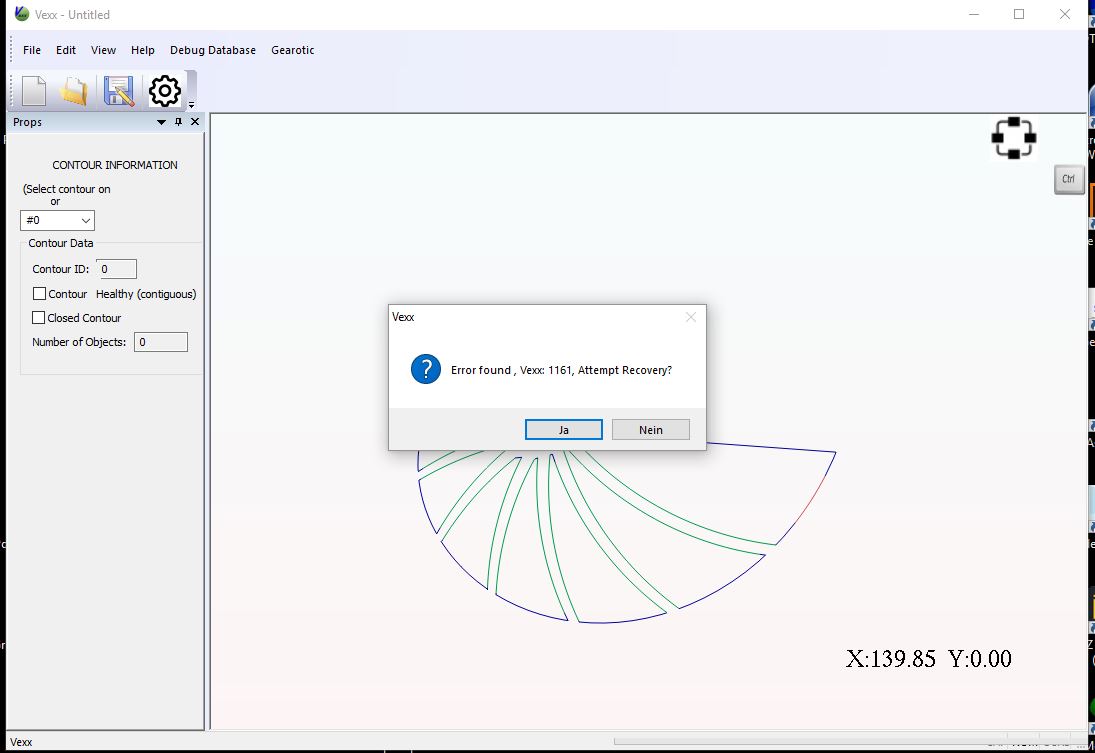The image size is (1095, 753).
Task: Close the Props panel
Action: [195, 122]
